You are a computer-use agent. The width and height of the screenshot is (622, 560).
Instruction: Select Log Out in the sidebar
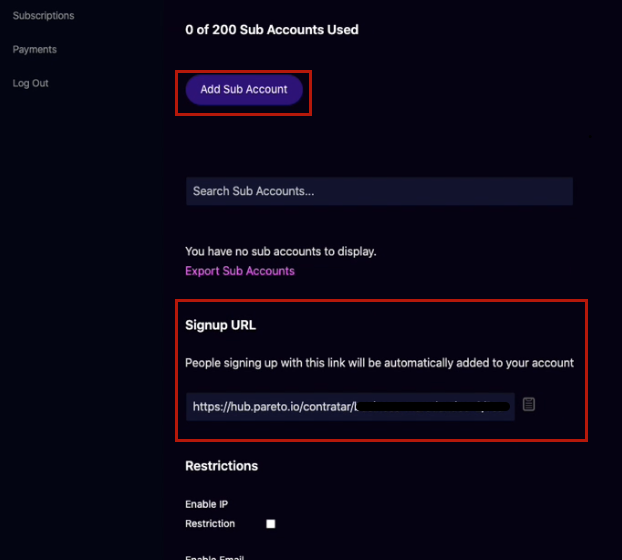[x=31, y=83]
